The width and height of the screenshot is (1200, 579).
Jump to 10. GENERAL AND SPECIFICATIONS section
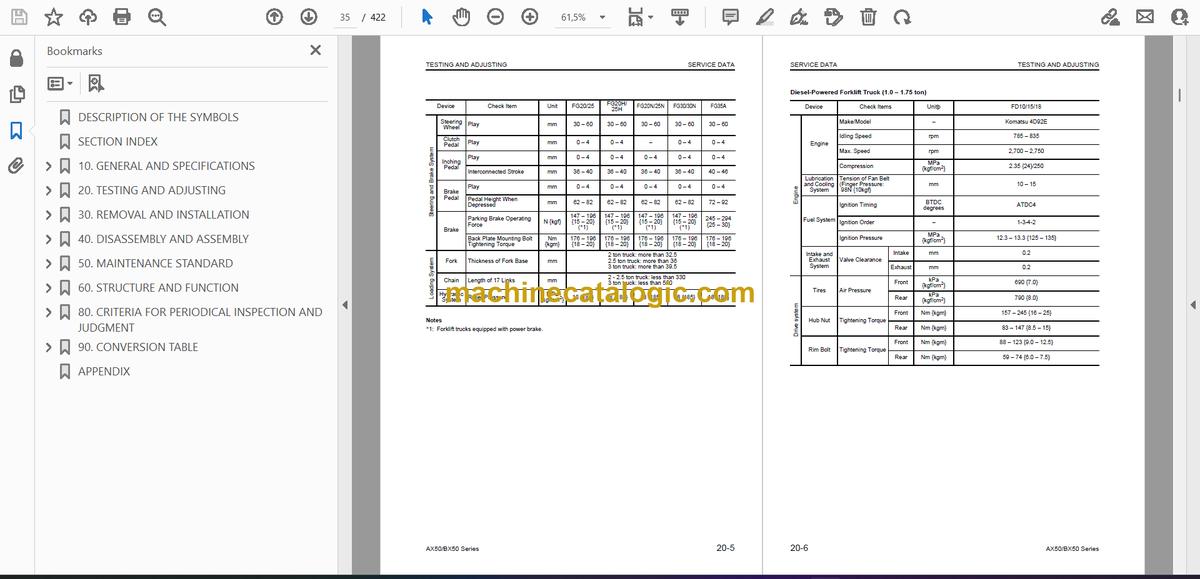click(166, 166)
